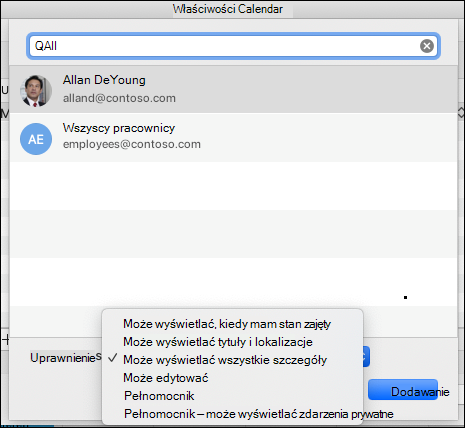Click the search field containing QAll
Image resolution: width=465 pixels, height=428 pixels.
233,46
